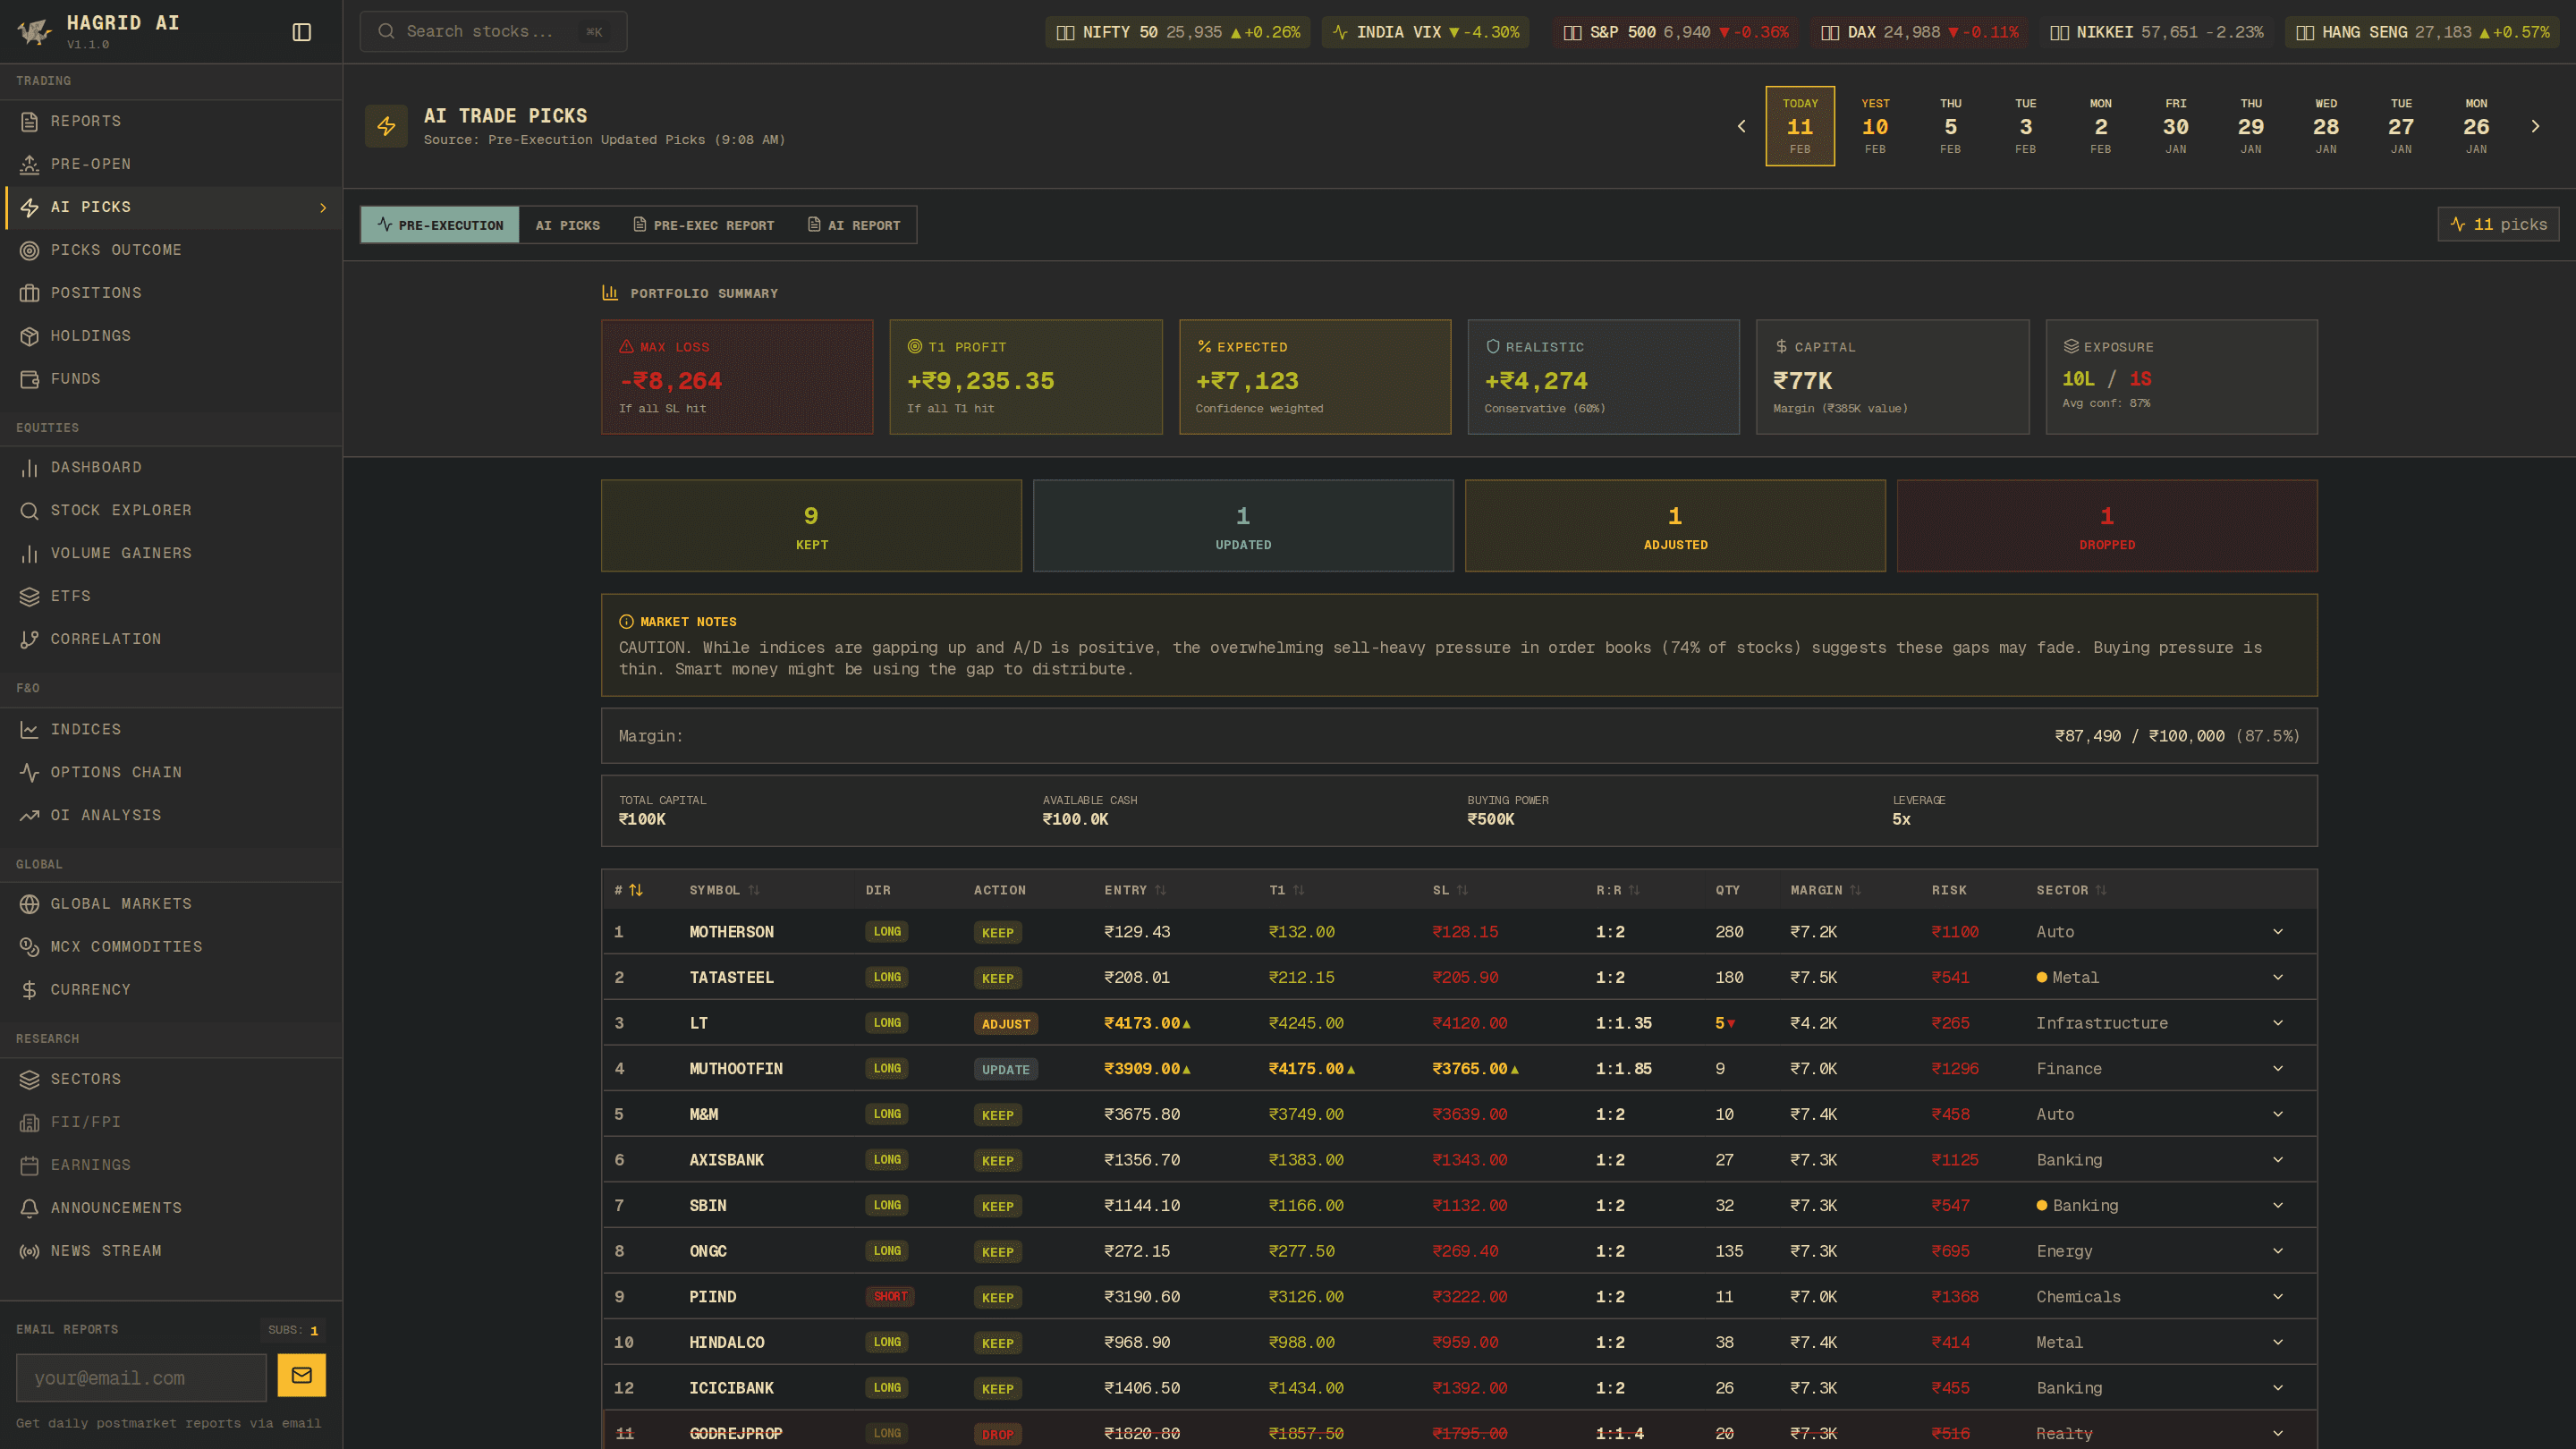Open Global Markets globe item
The height and width of the screenshot is (1449, 2576).
[x=121, y=903]
